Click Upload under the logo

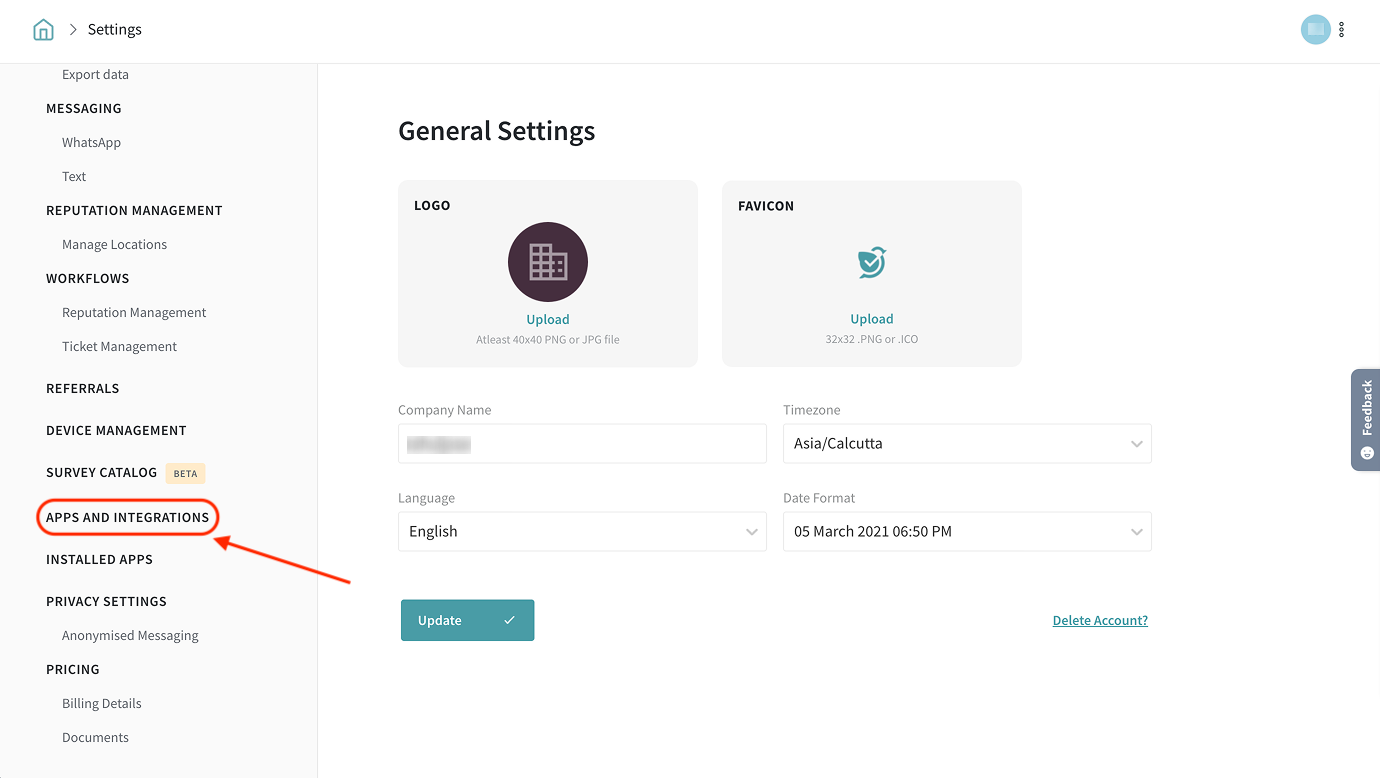tap(547, 319)
